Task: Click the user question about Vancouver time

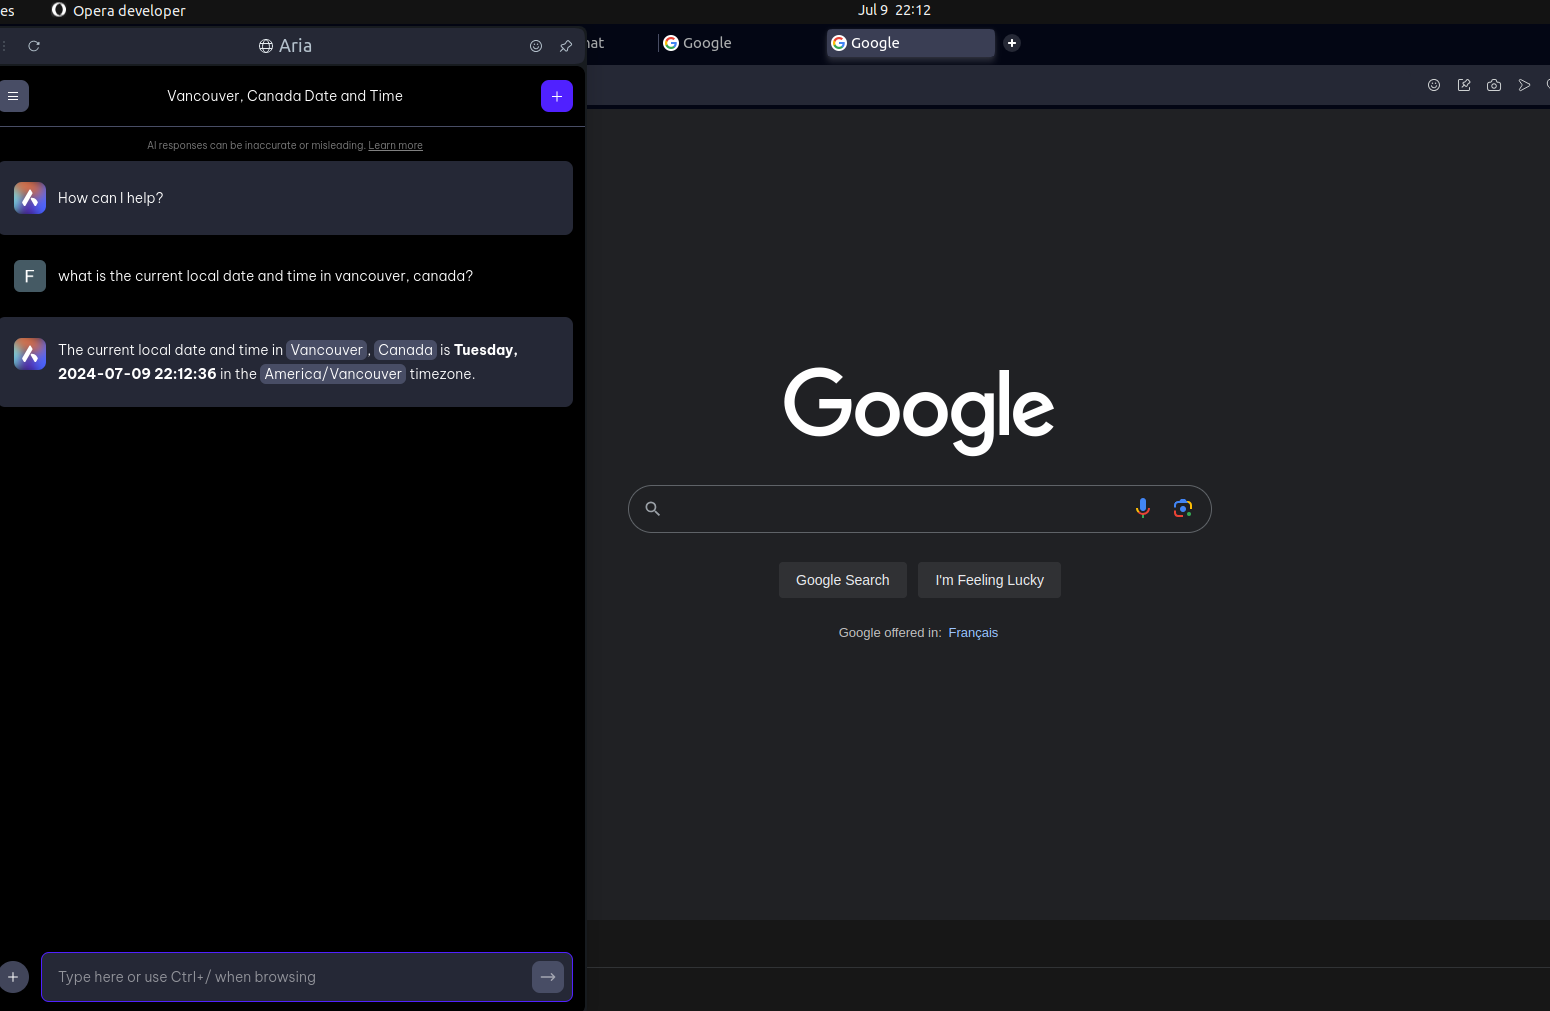Action: click(265, 276)
